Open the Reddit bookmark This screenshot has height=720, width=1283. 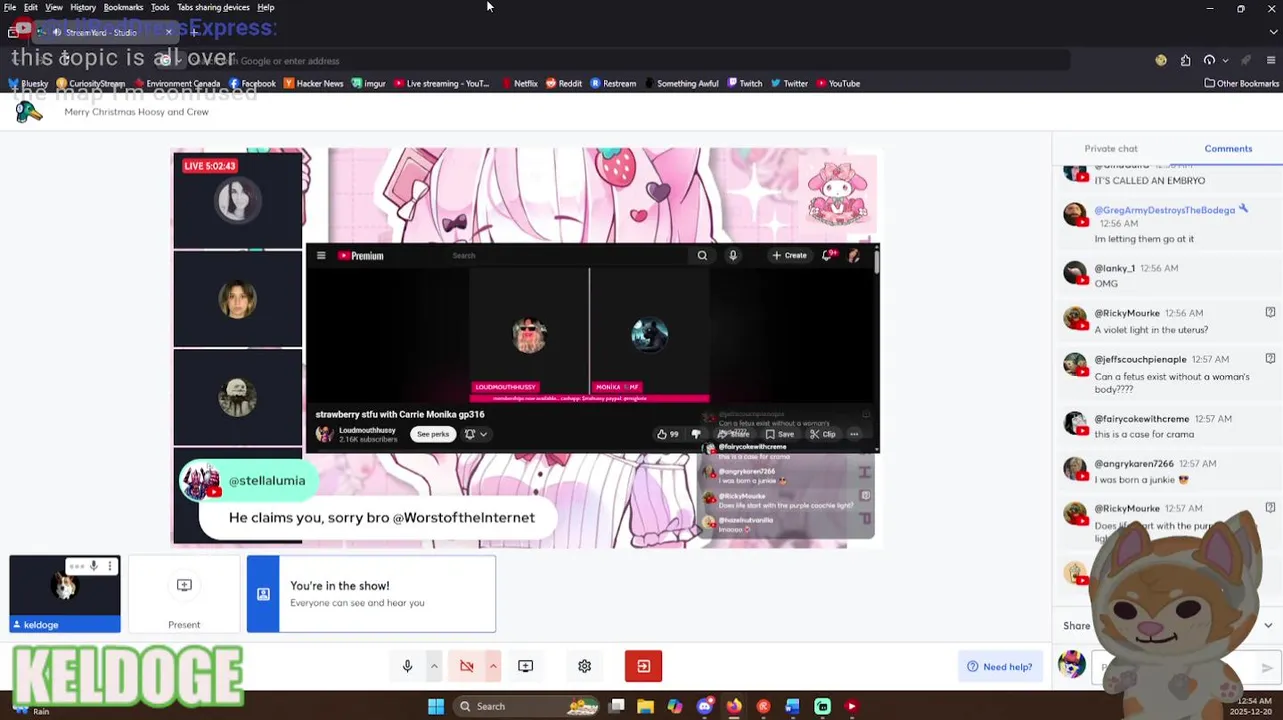(564, 84)
